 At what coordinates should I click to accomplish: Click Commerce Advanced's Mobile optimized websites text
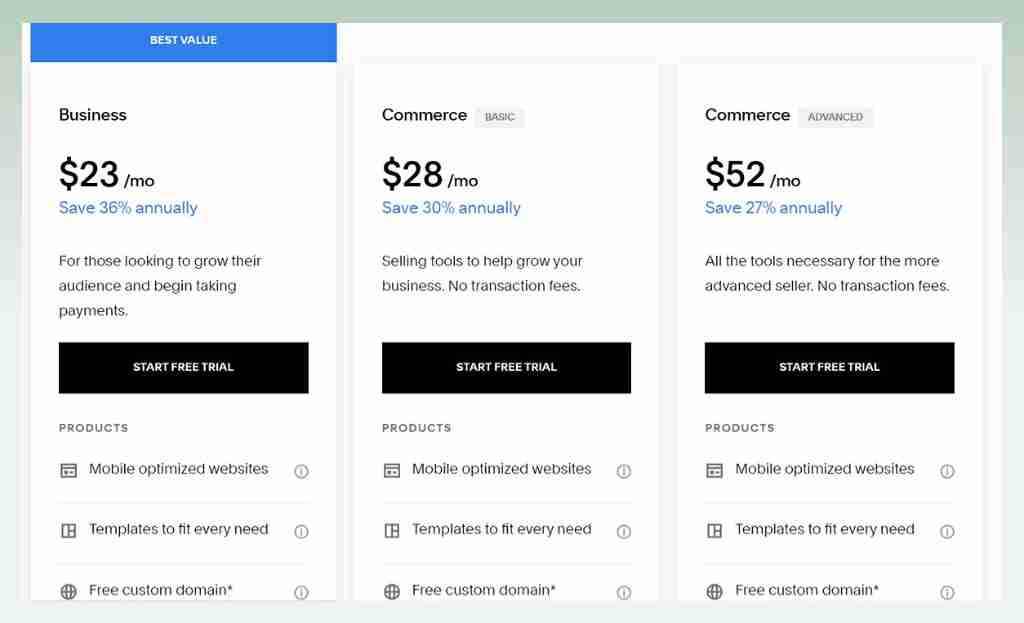[825, 469]
